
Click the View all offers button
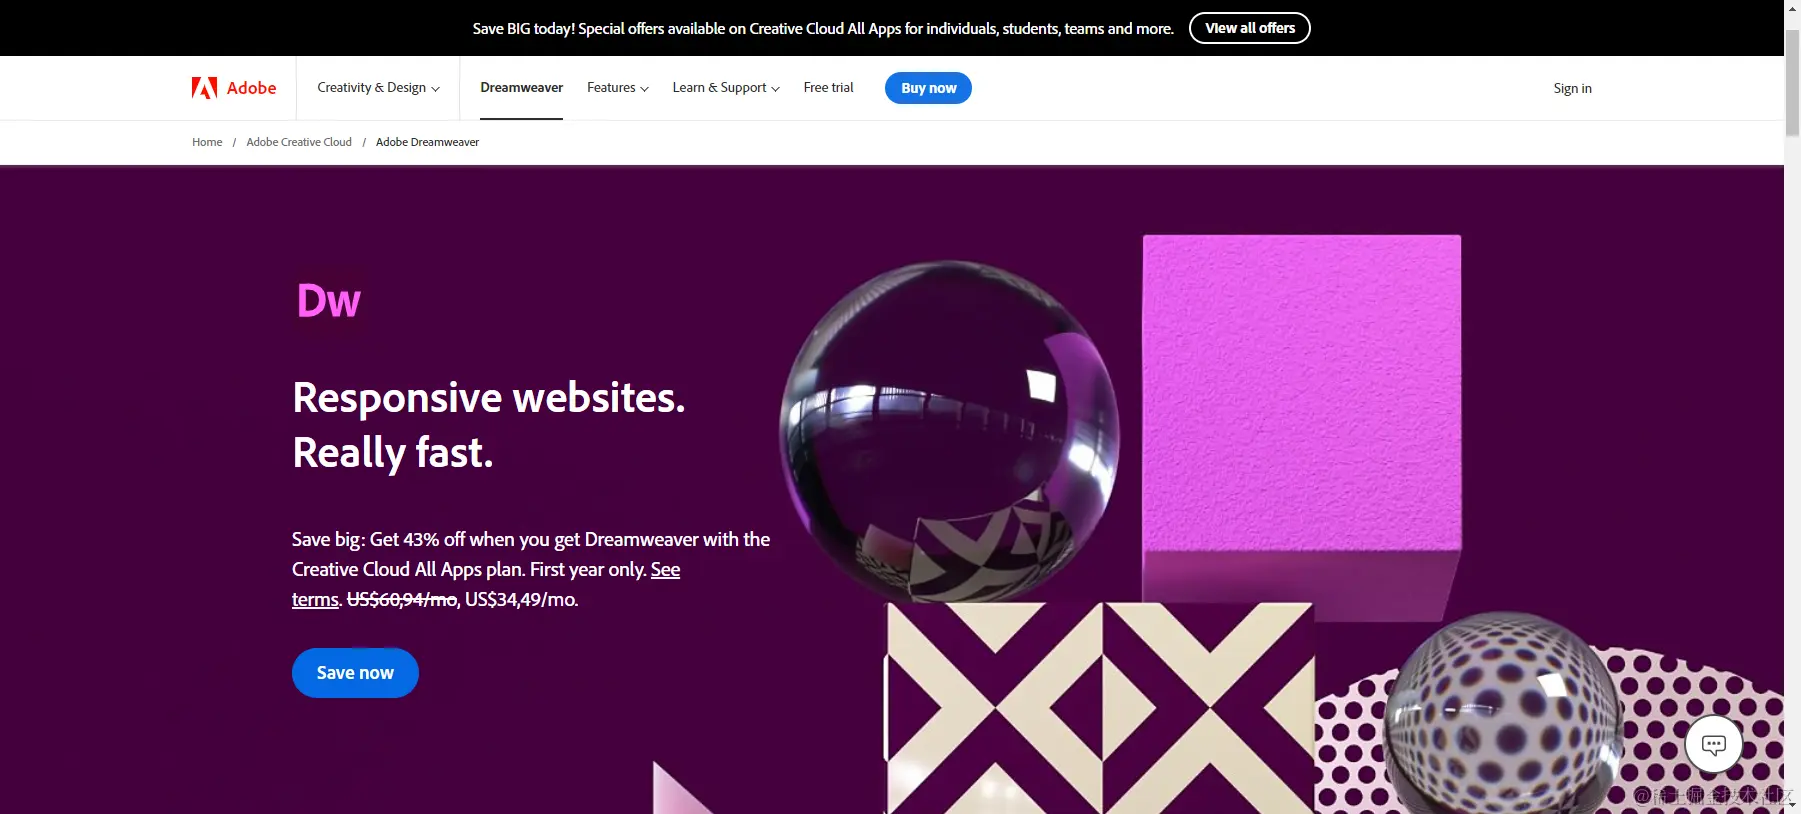pyautogui.click(x=1249, y=28)
